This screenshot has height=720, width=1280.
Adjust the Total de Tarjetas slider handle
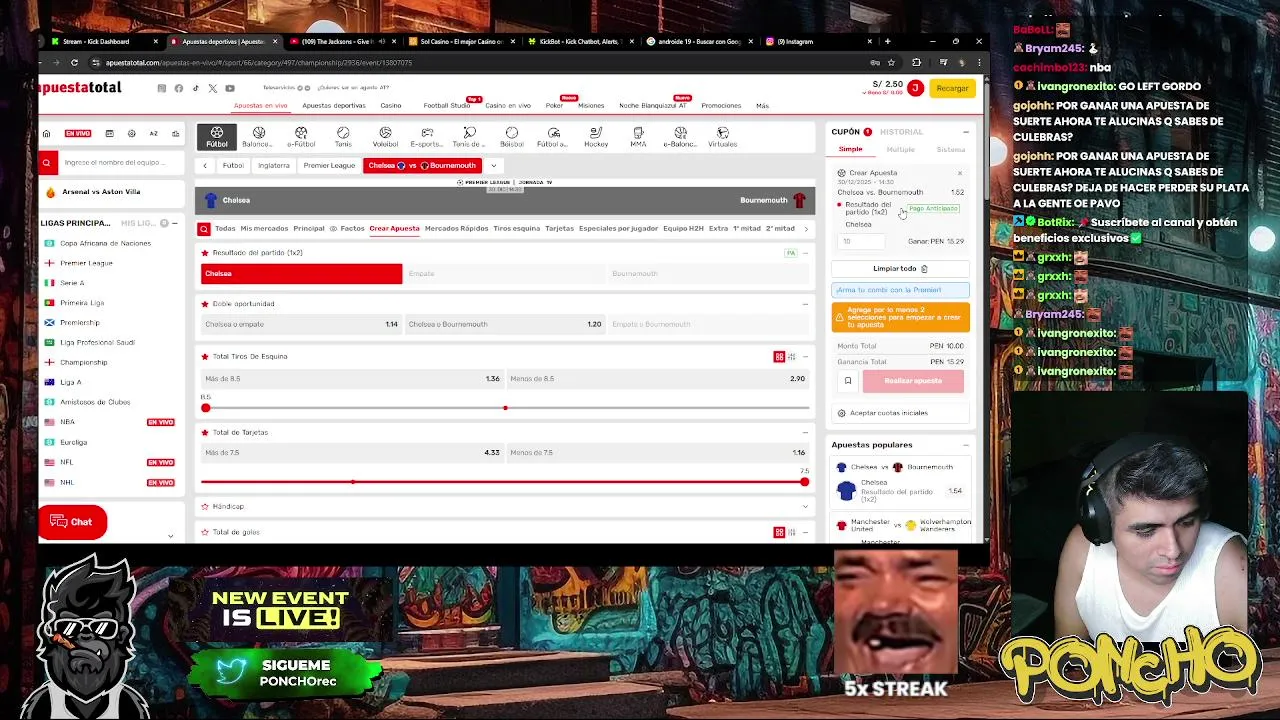[x=804, y=482]
